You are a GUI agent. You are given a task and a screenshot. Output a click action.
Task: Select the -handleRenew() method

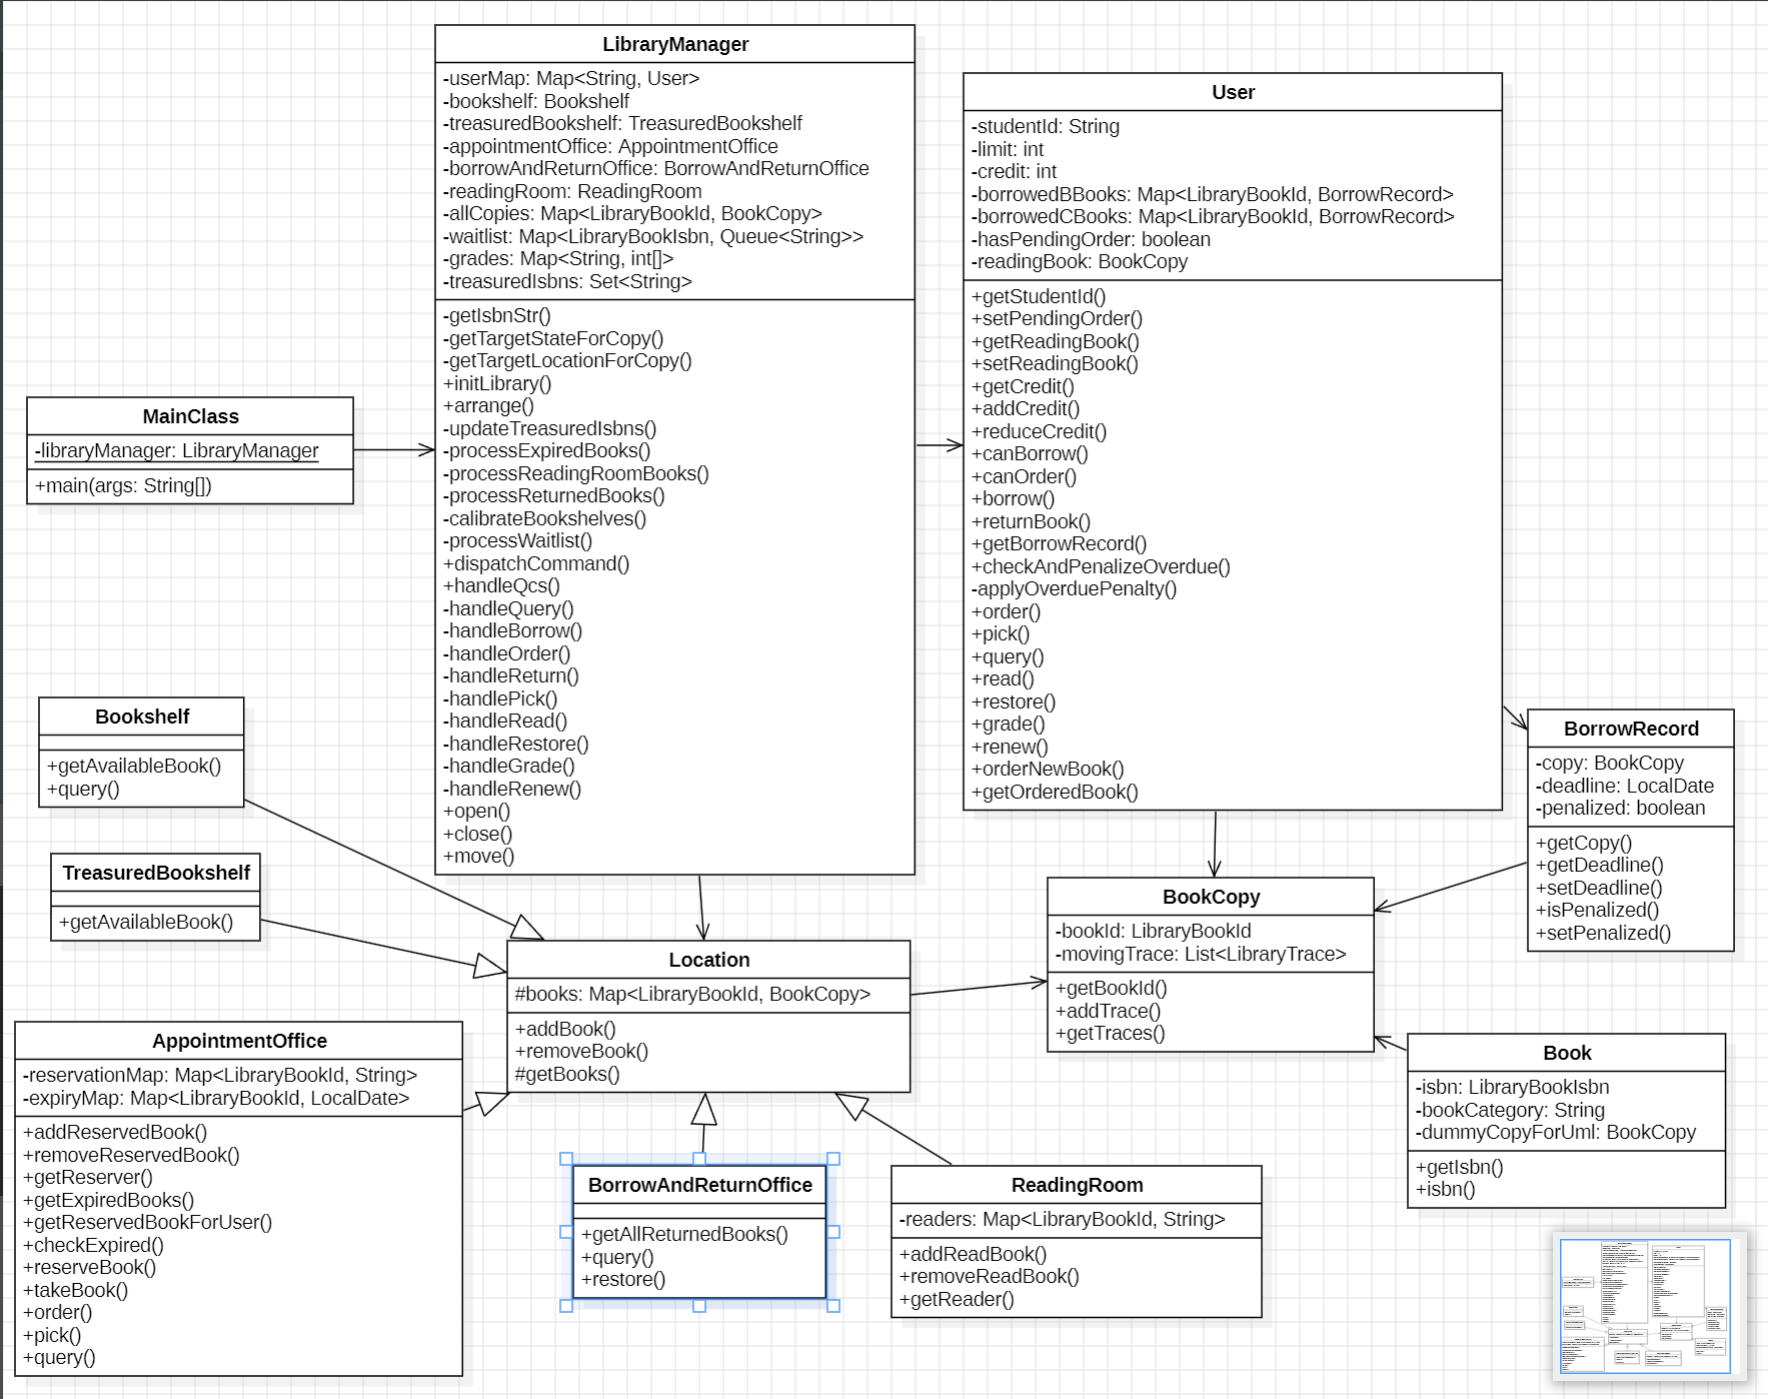click(x=512, y=788)
